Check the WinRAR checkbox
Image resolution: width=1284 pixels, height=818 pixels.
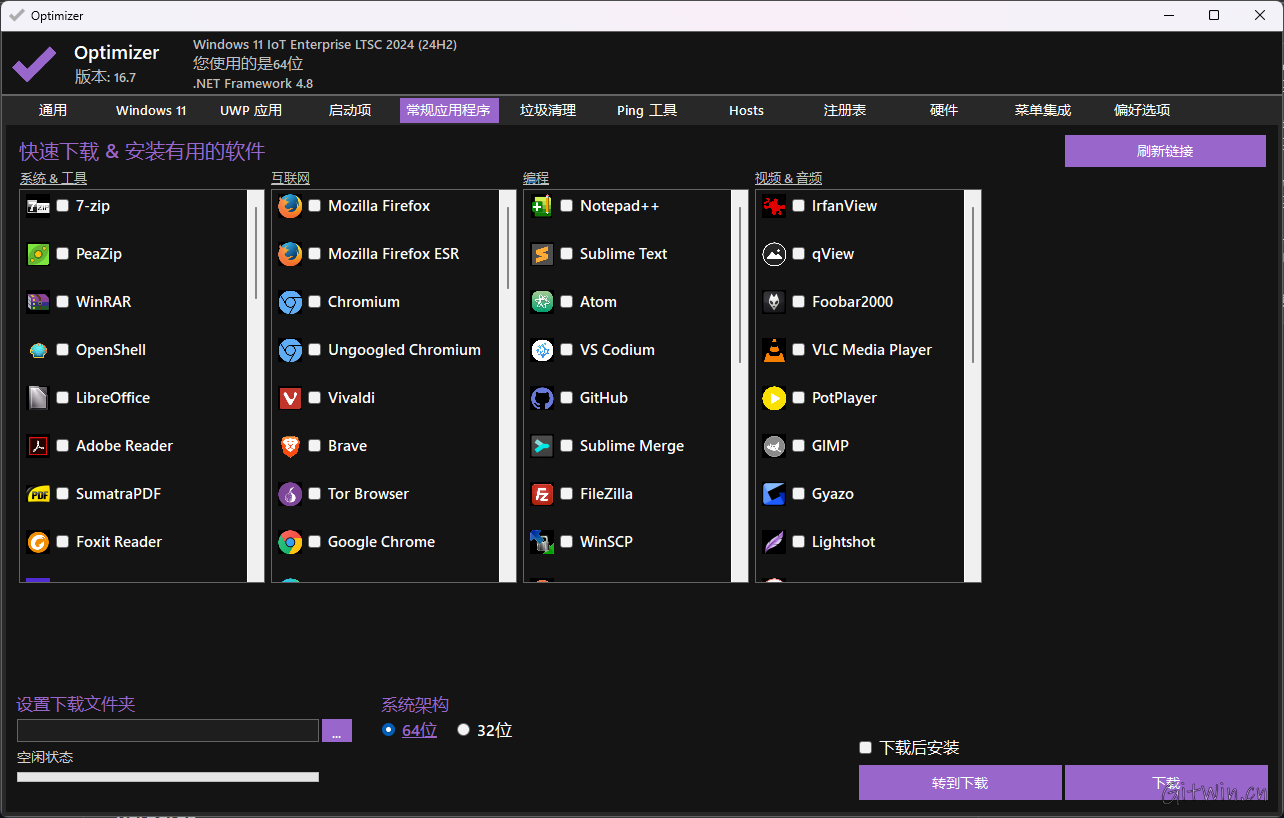[63, 302]
